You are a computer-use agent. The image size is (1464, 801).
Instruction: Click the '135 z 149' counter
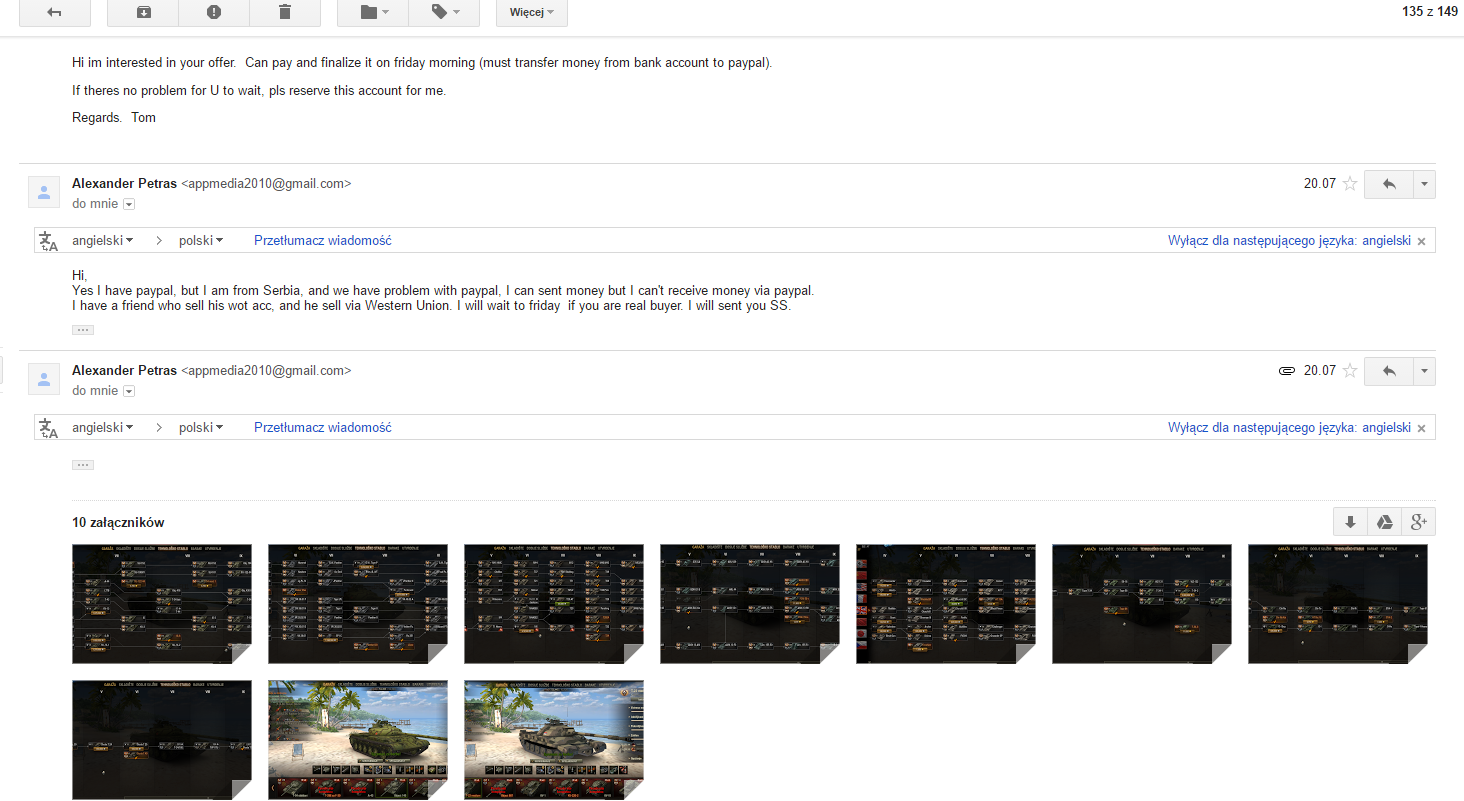(x=1430, y=12)
